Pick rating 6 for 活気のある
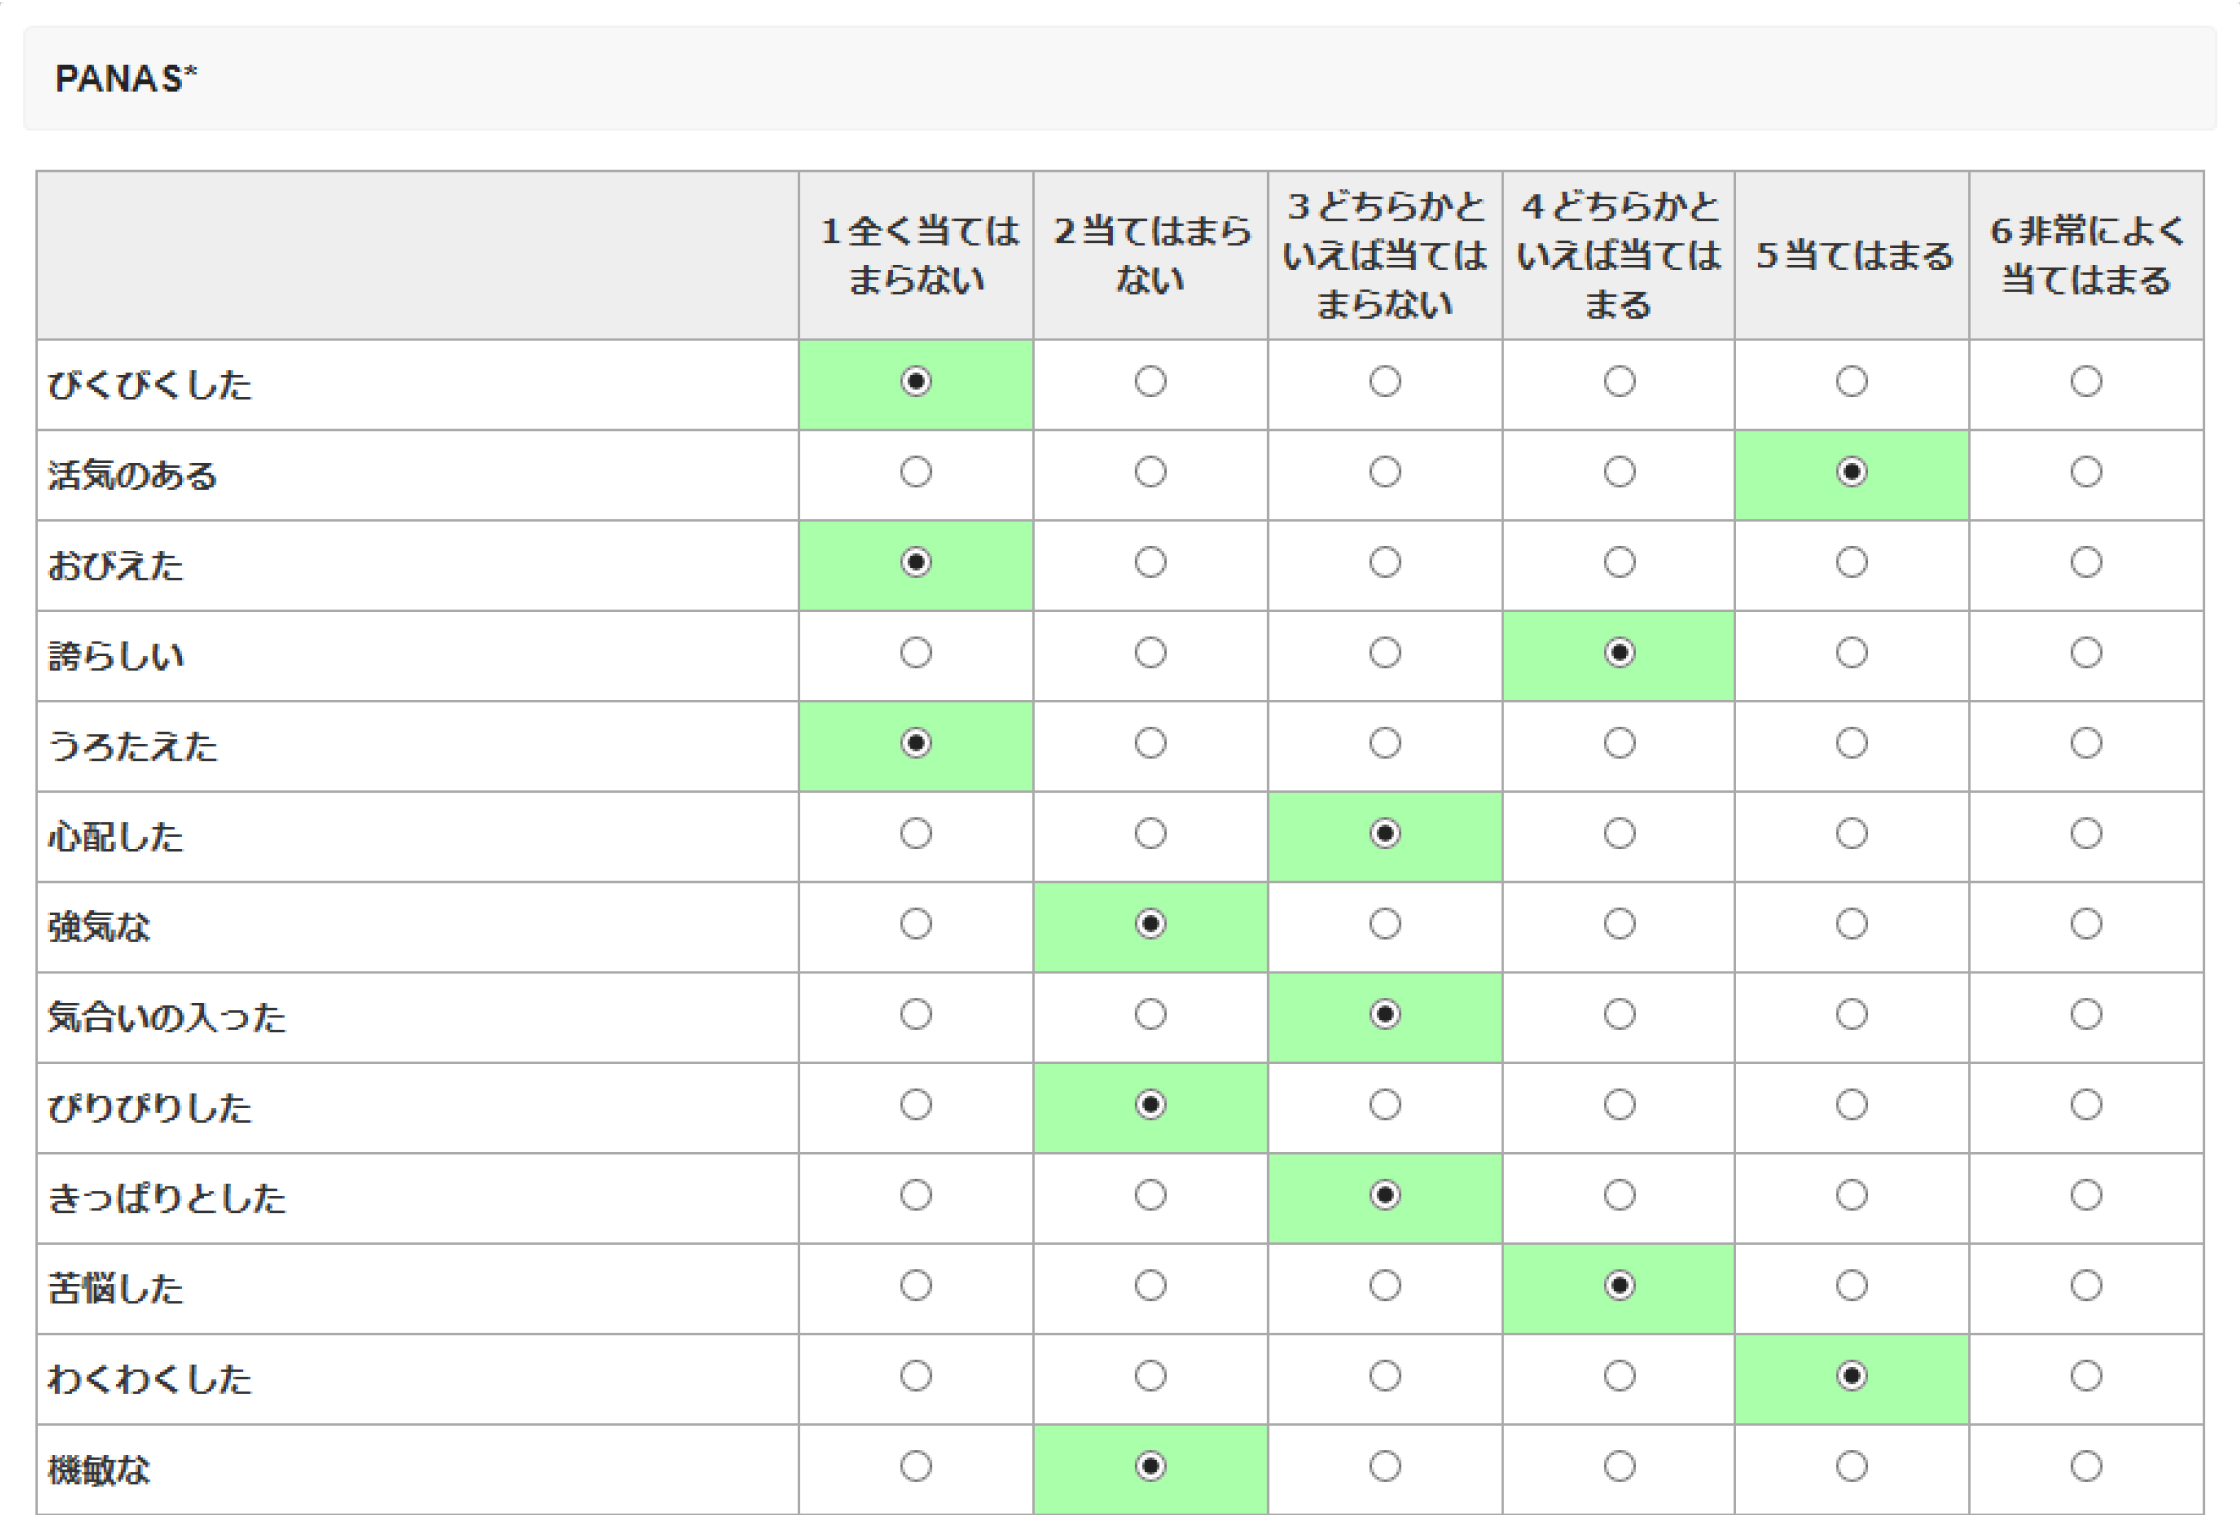 point(2085,471)
